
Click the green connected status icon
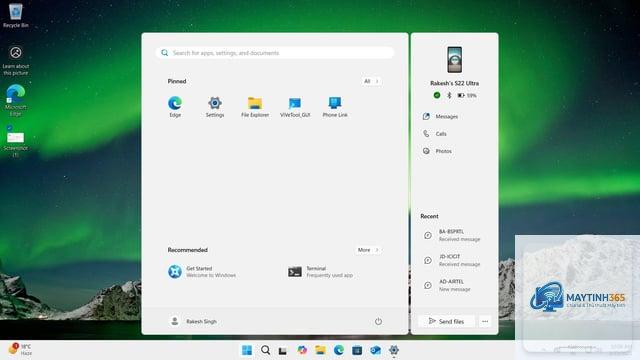(437, 95)
